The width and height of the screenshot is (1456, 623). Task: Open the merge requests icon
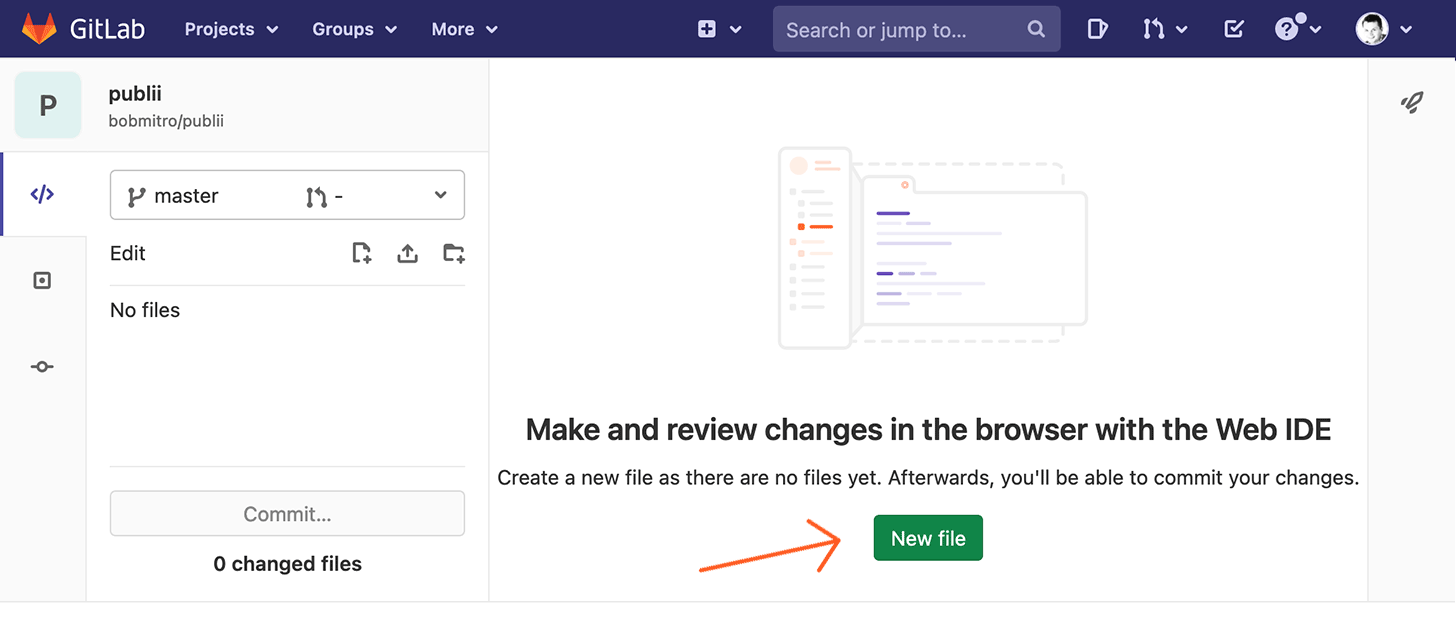(1158, 29)
